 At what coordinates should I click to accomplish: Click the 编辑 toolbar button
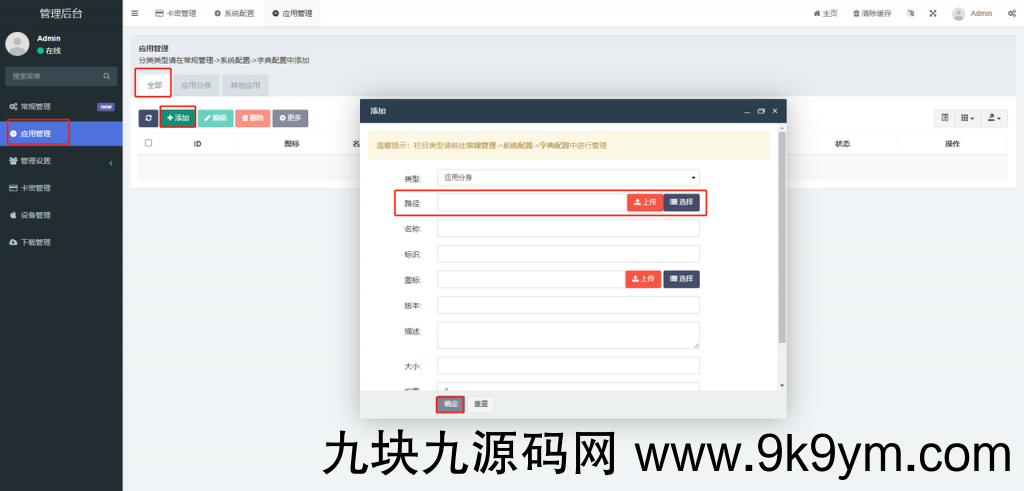click(216, 118)
